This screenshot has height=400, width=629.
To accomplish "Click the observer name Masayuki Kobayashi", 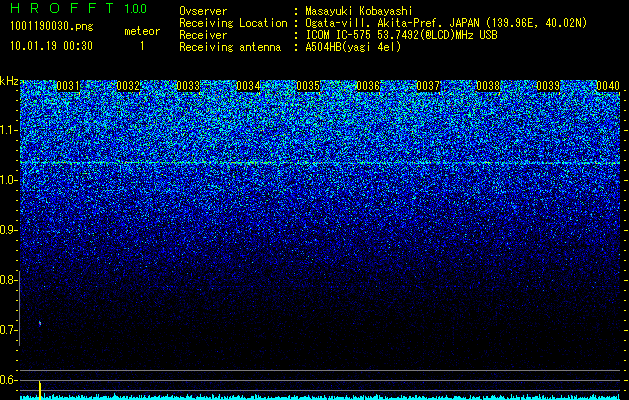I will 359,12.
